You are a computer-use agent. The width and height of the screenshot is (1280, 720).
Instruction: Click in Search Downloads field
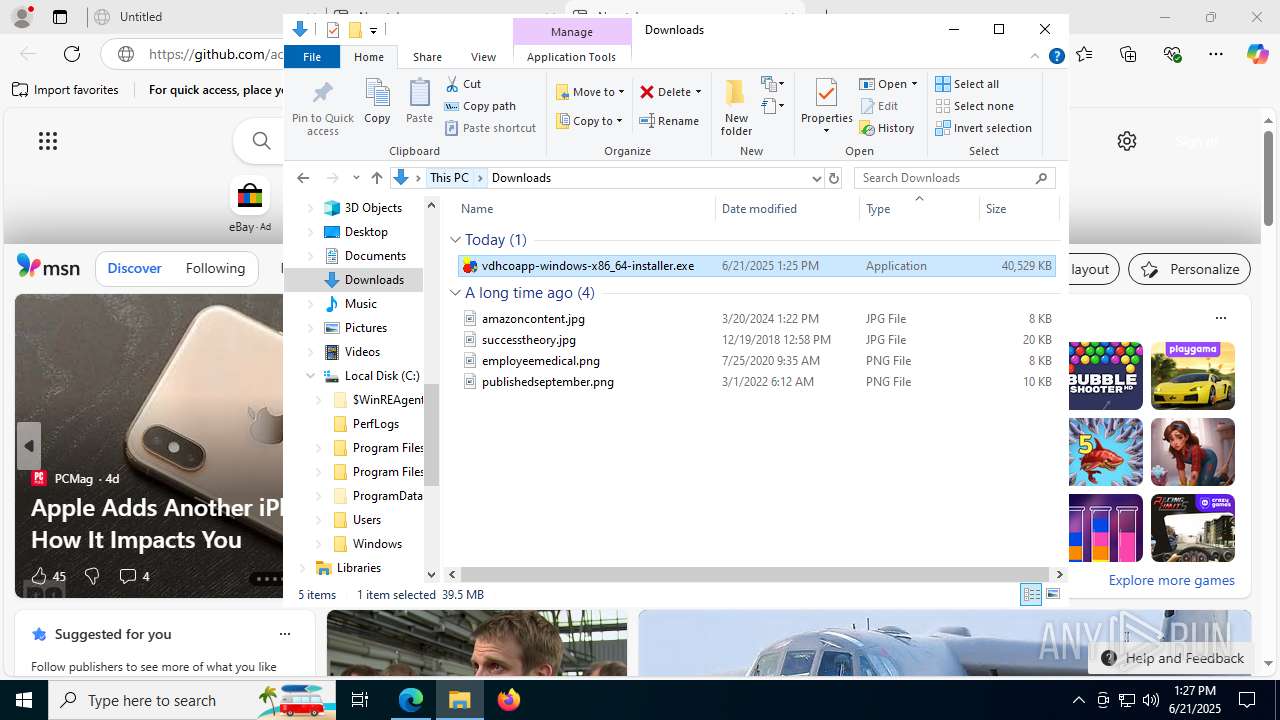(945, 178)
